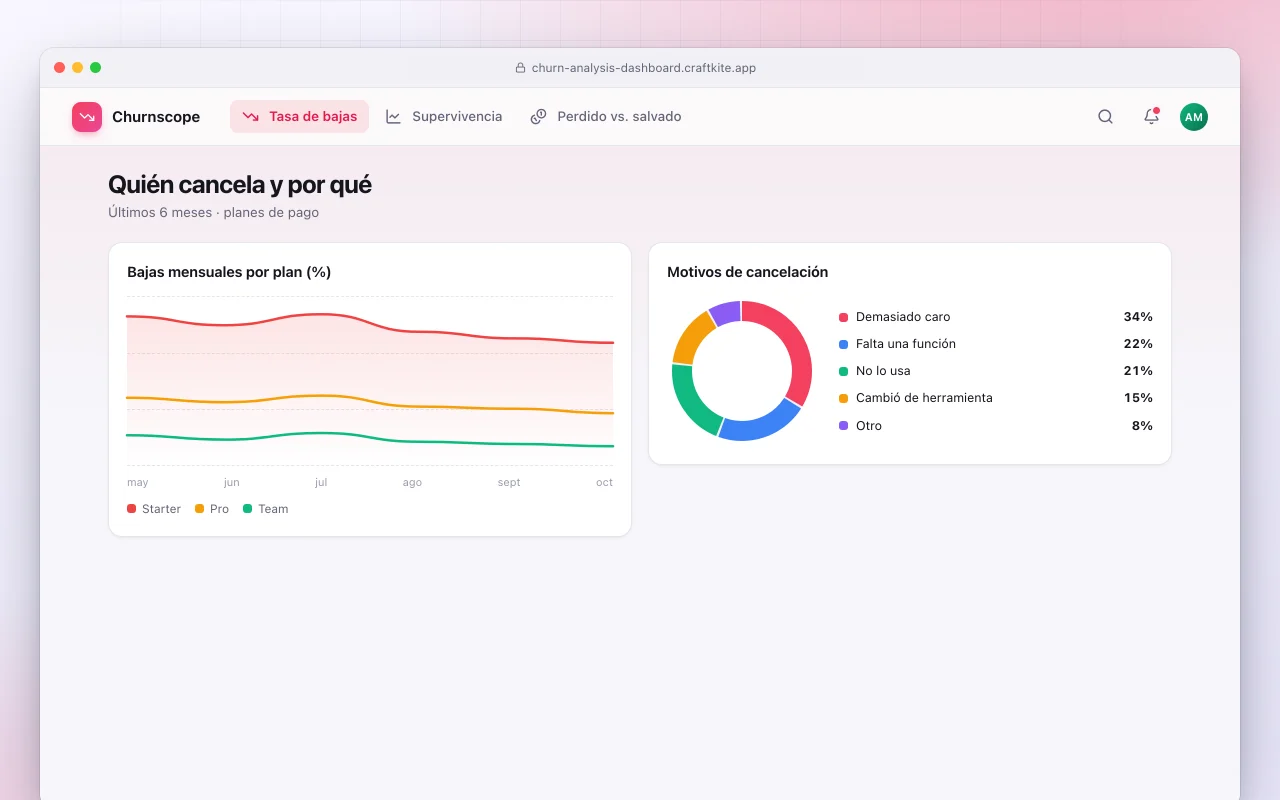This screenshot has width=1280, height=800.
Task: Click the Supervivencia chart icon
Action: 394,117
